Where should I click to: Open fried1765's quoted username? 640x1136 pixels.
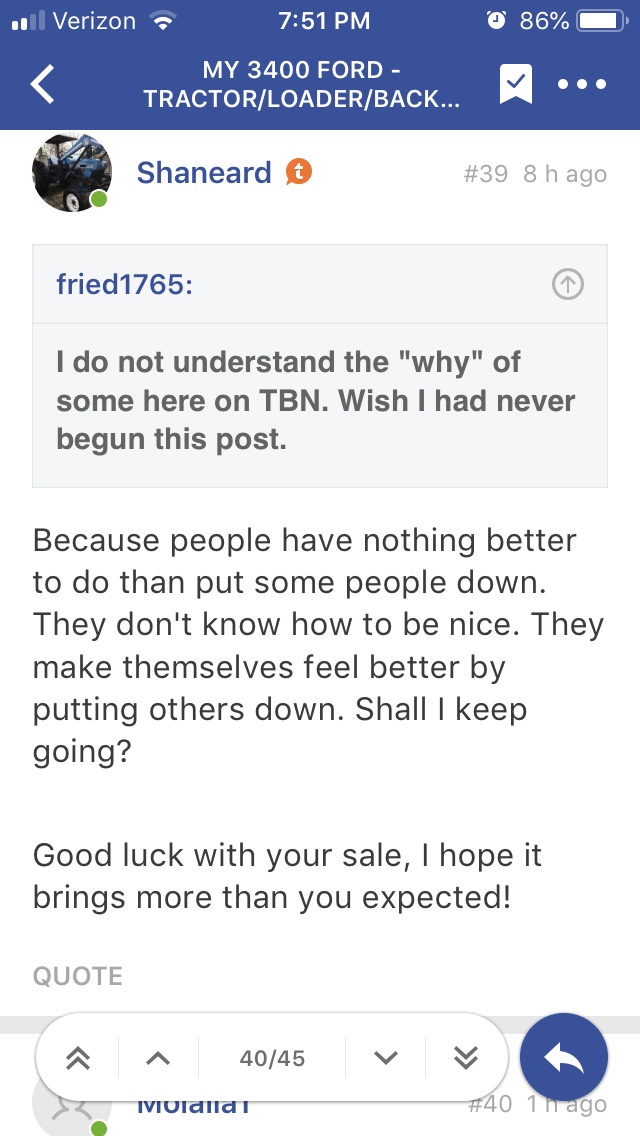124,285
